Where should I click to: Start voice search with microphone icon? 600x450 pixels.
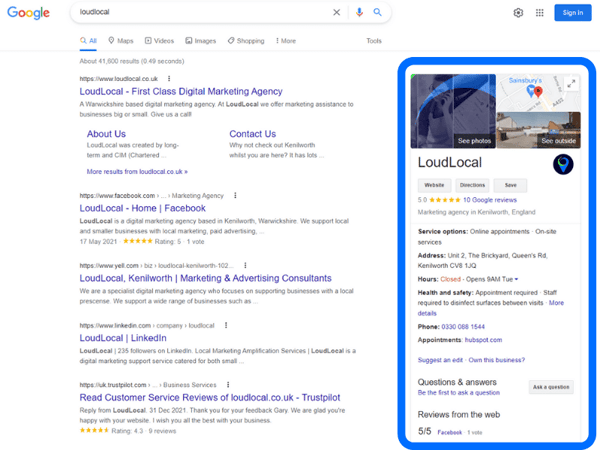coord(359,12)
